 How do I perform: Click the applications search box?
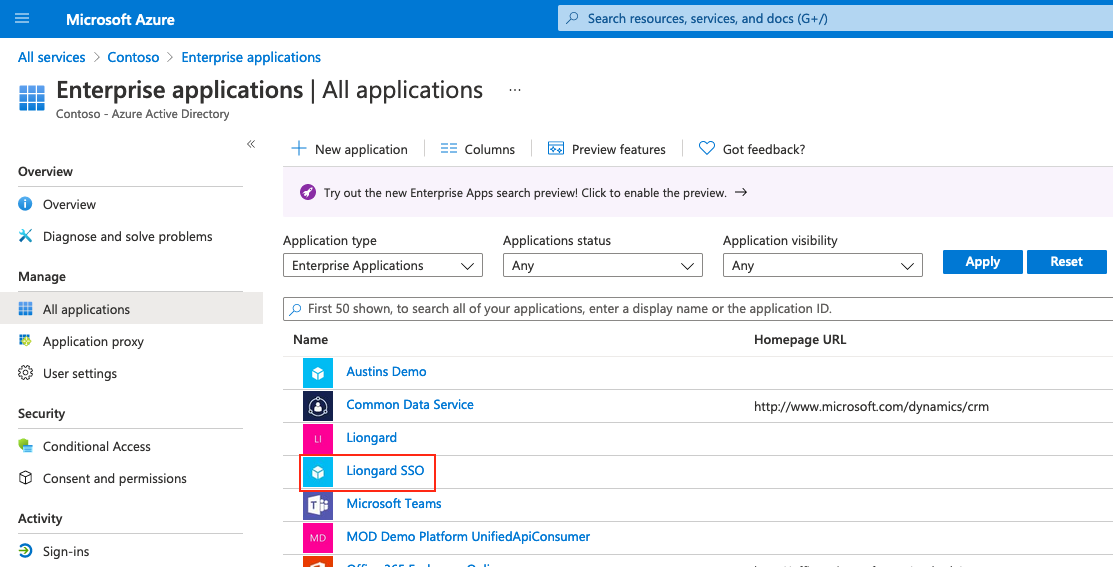click(x=698, y=309)
